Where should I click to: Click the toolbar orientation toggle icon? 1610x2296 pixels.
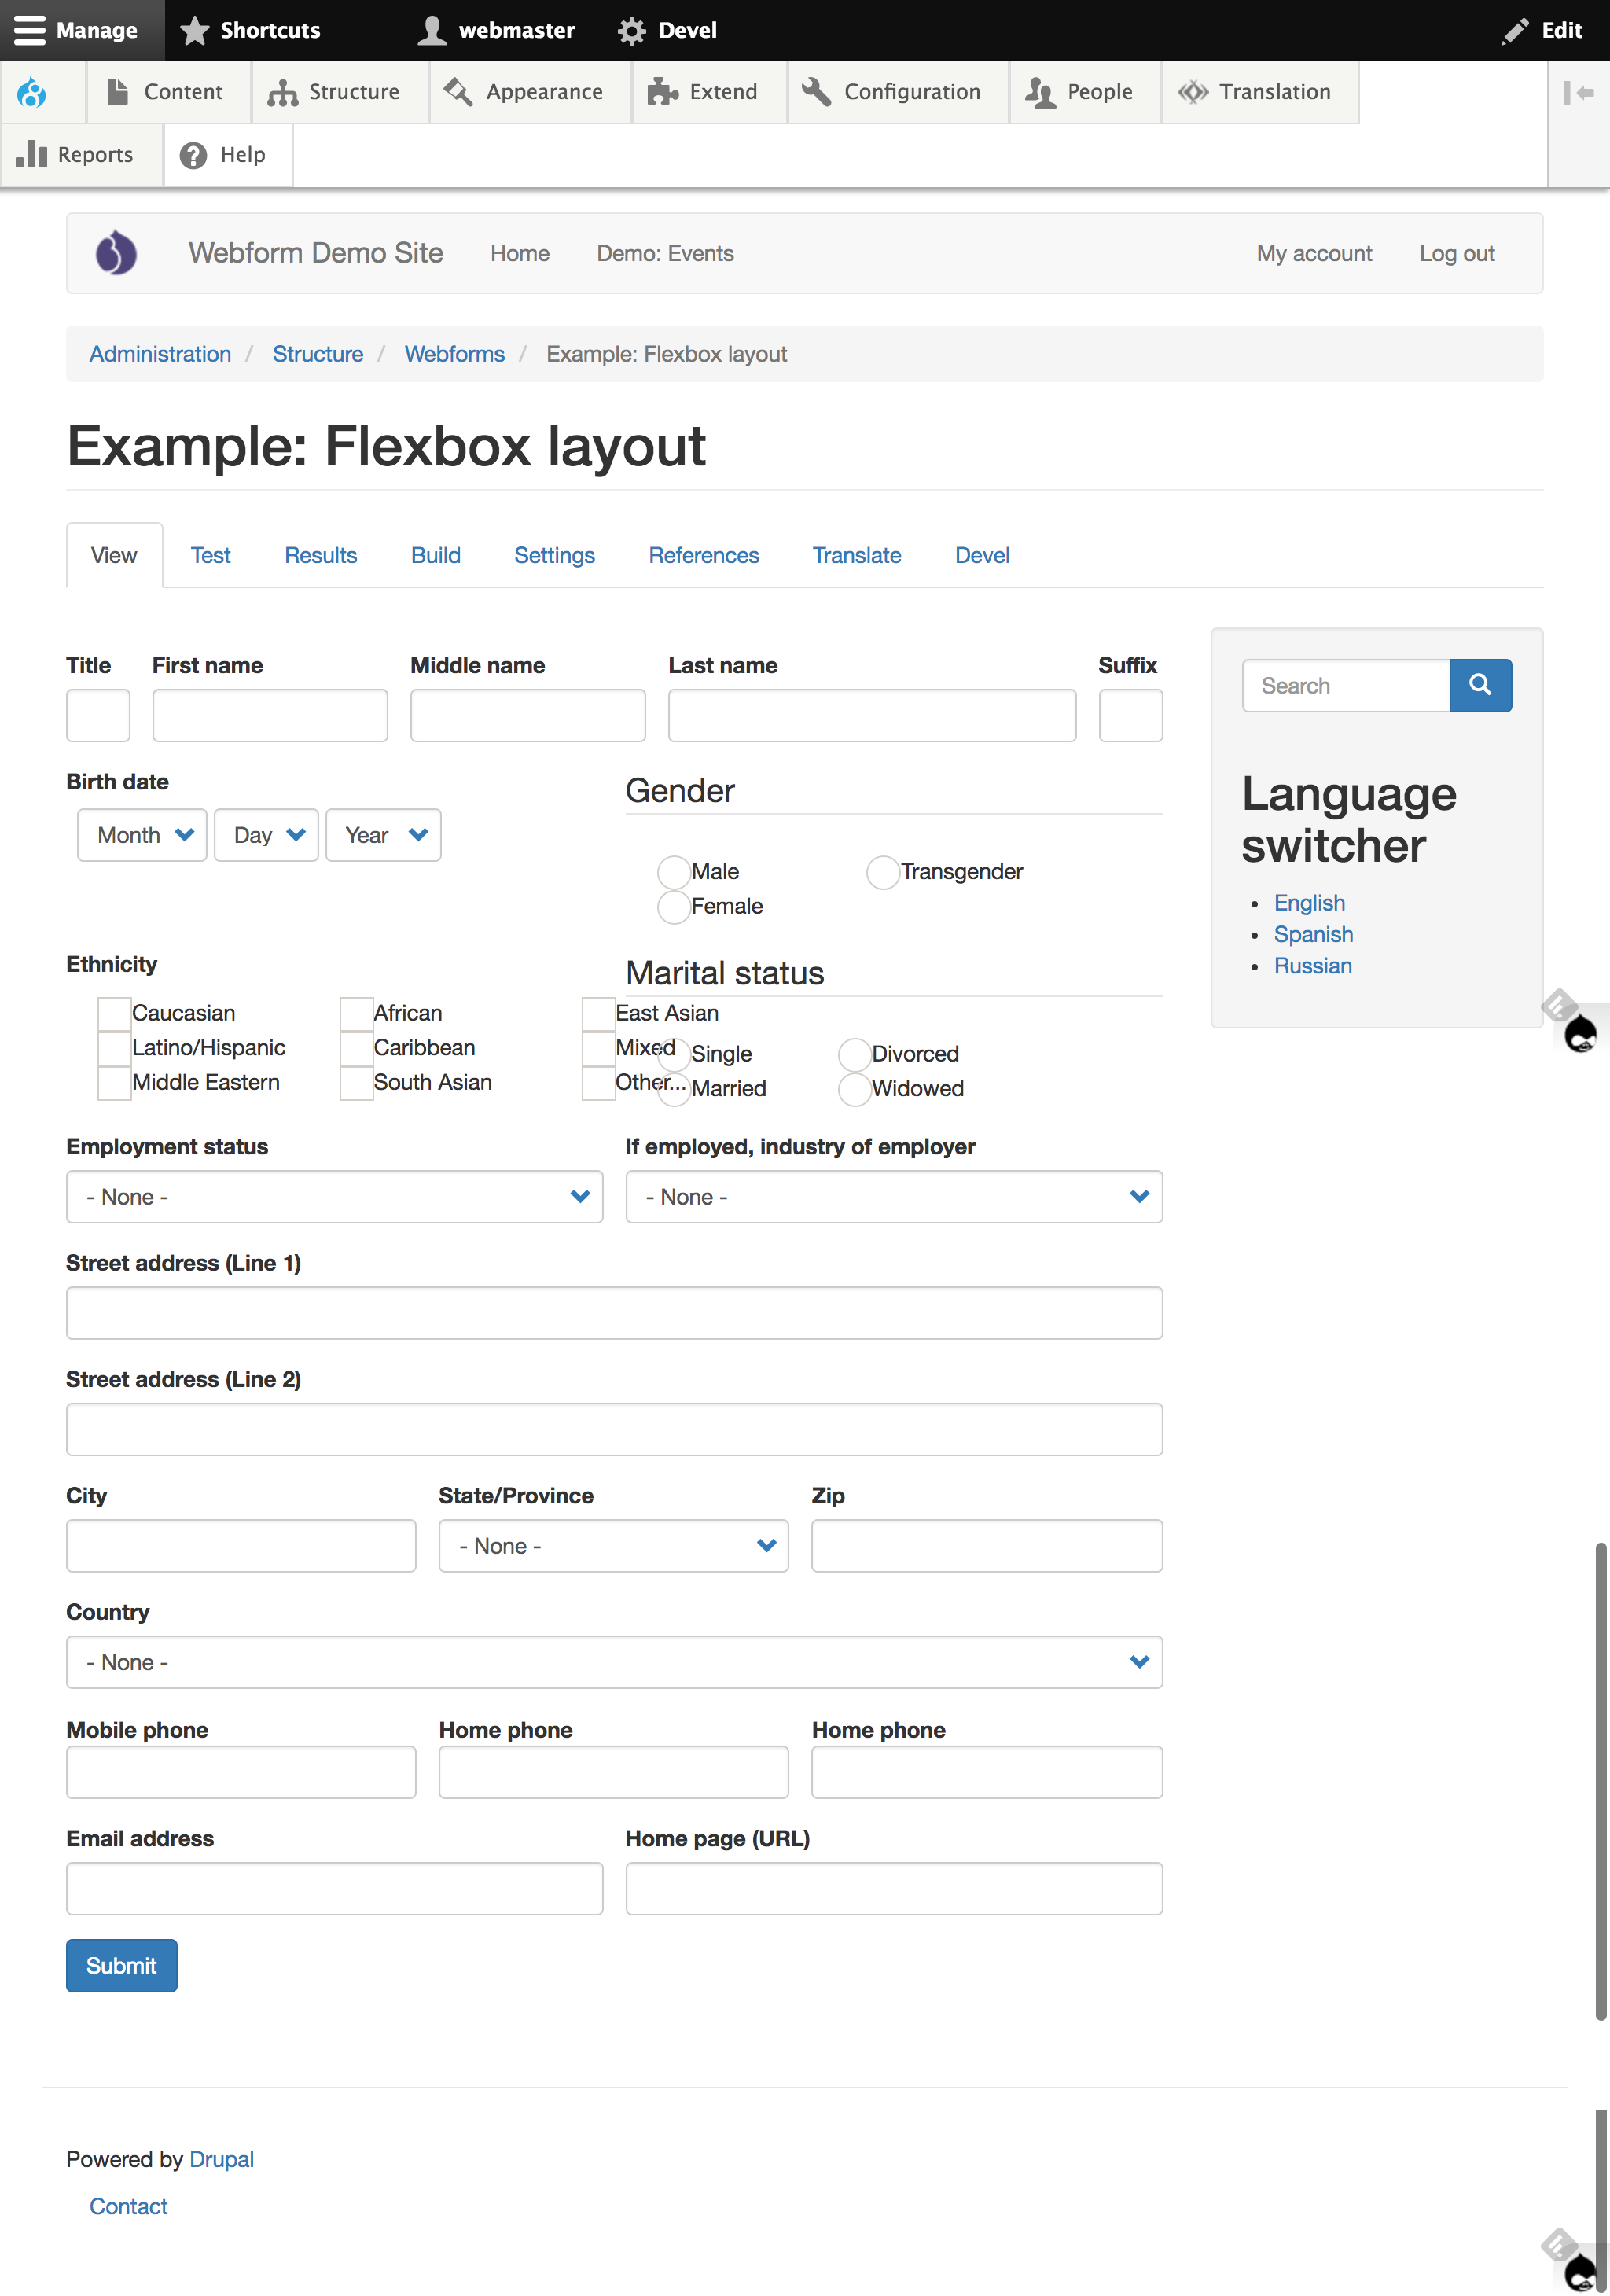(x=1578, y=93)
